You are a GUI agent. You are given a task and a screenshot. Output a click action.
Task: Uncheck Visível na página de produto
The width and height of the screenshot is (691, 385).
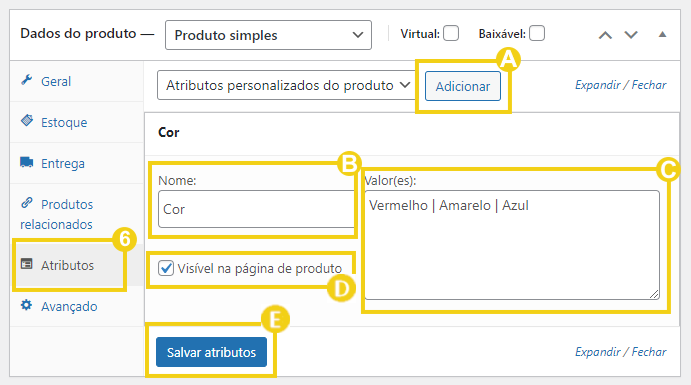click(x=166, y=268)
